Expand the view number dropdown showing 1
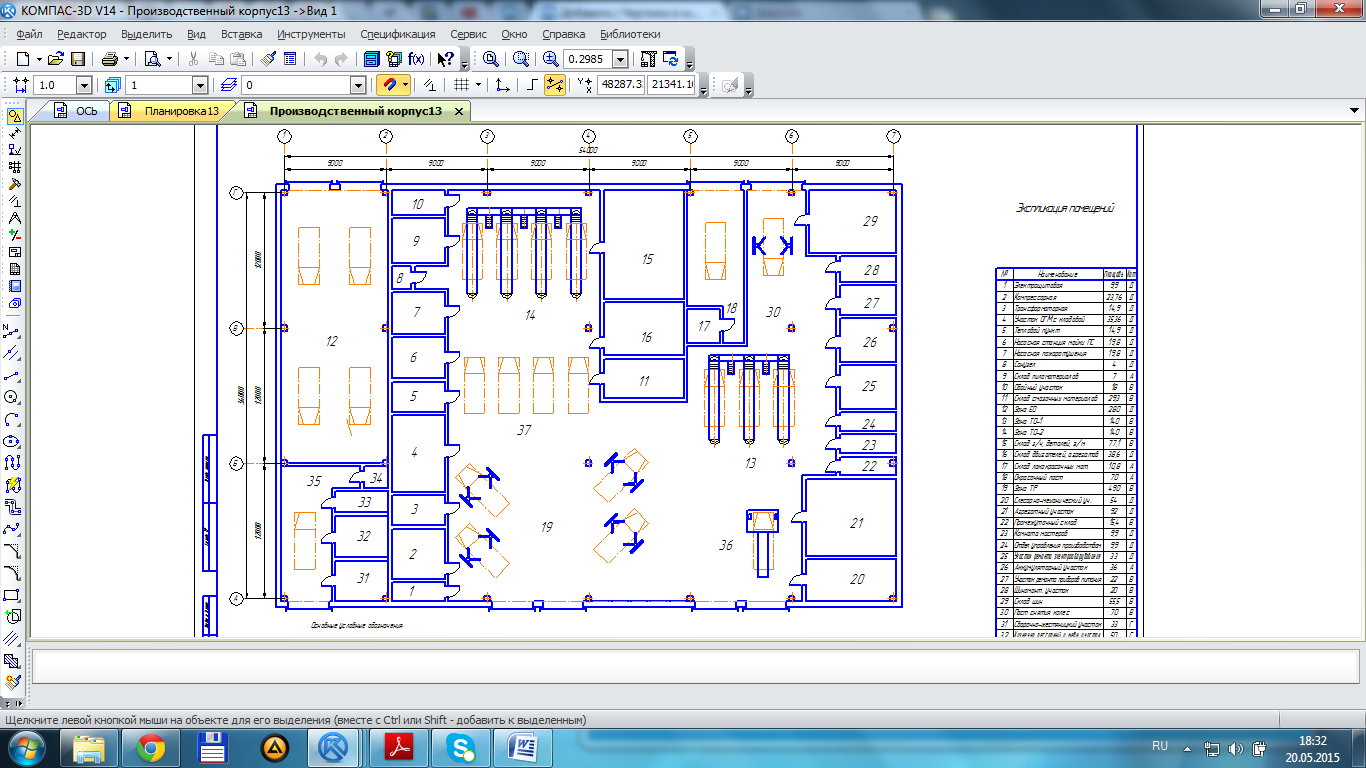 199,86
